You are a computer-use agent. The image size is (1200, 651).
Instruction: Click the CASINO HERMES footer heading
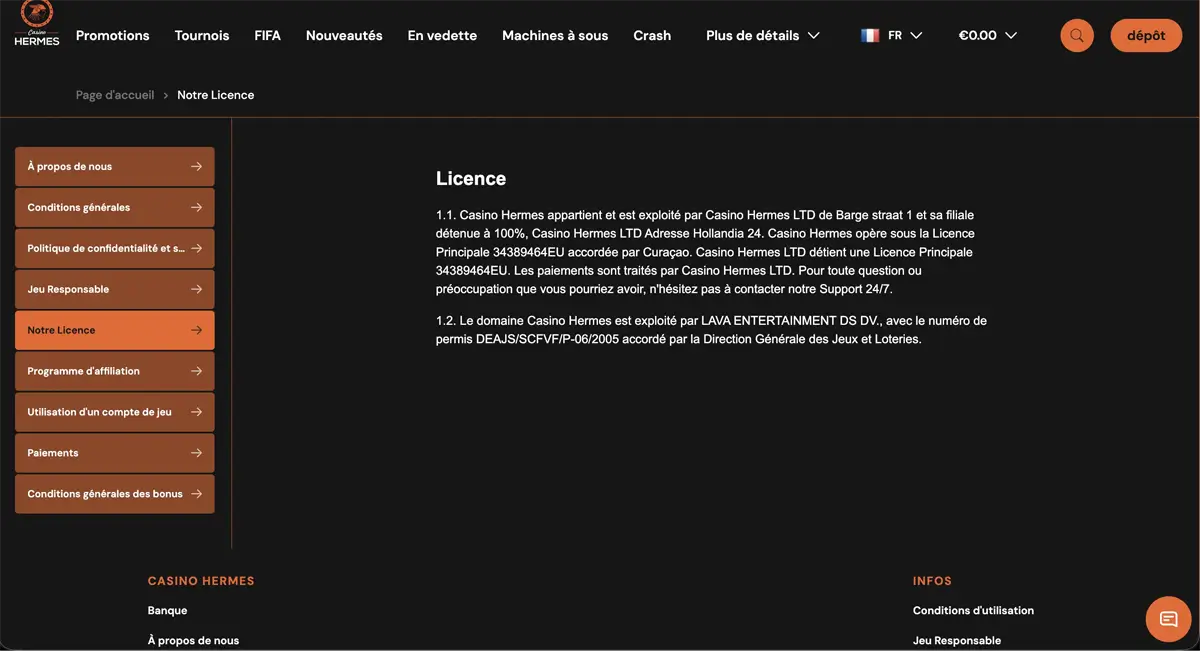click(x=201, y=581)
